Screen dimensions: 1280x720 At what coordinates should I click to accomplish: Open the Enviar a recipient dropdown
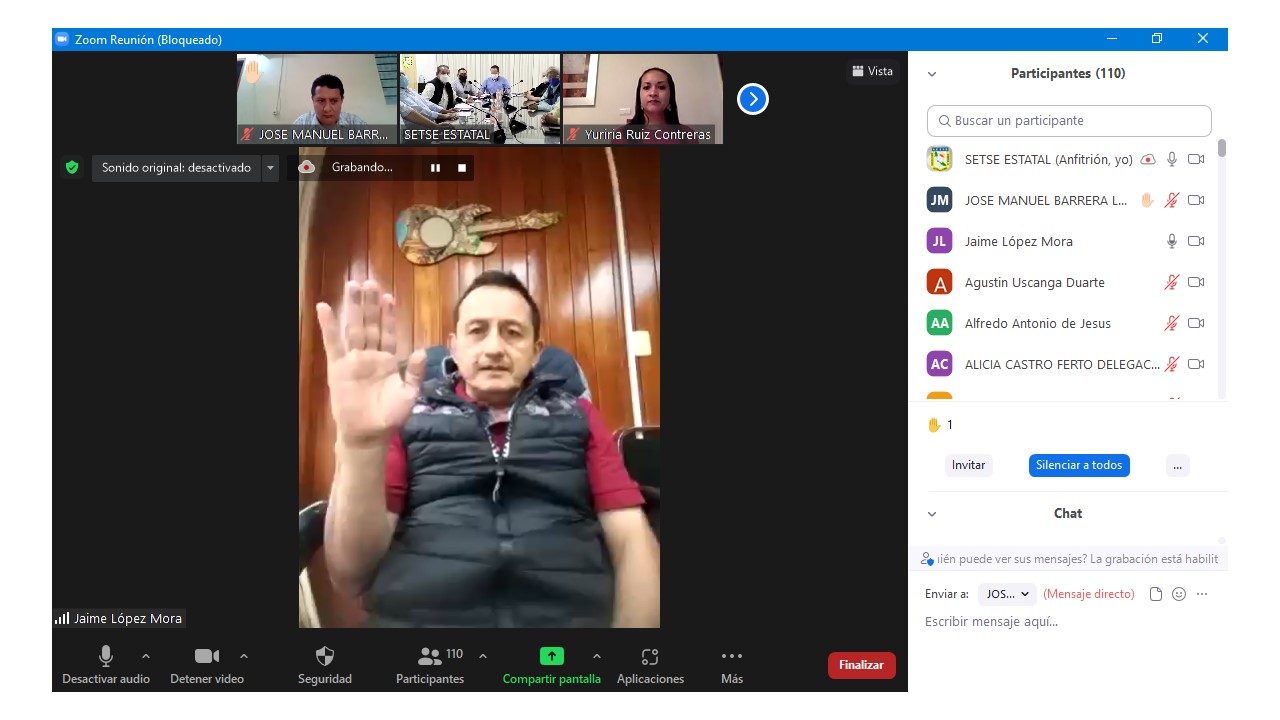coord(1007,594)
